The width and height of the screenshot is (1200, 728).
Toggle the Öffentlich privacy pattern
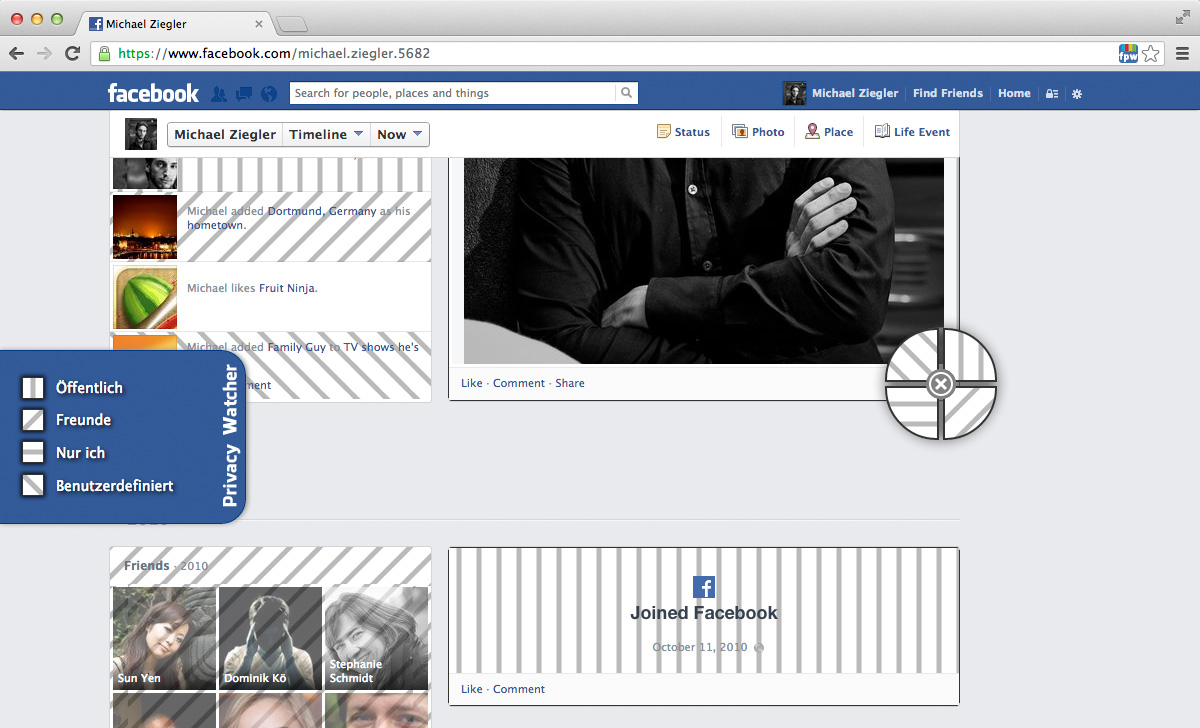(34, 388)
